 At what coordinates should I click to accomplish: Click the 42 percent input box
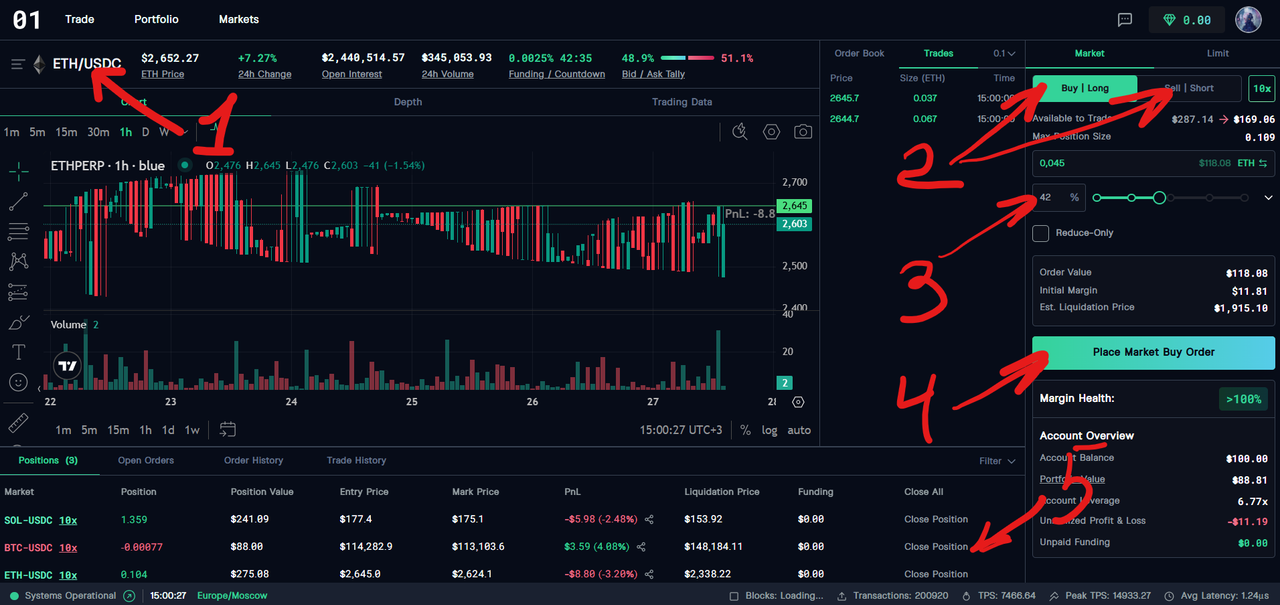[x=1058, y=198]
